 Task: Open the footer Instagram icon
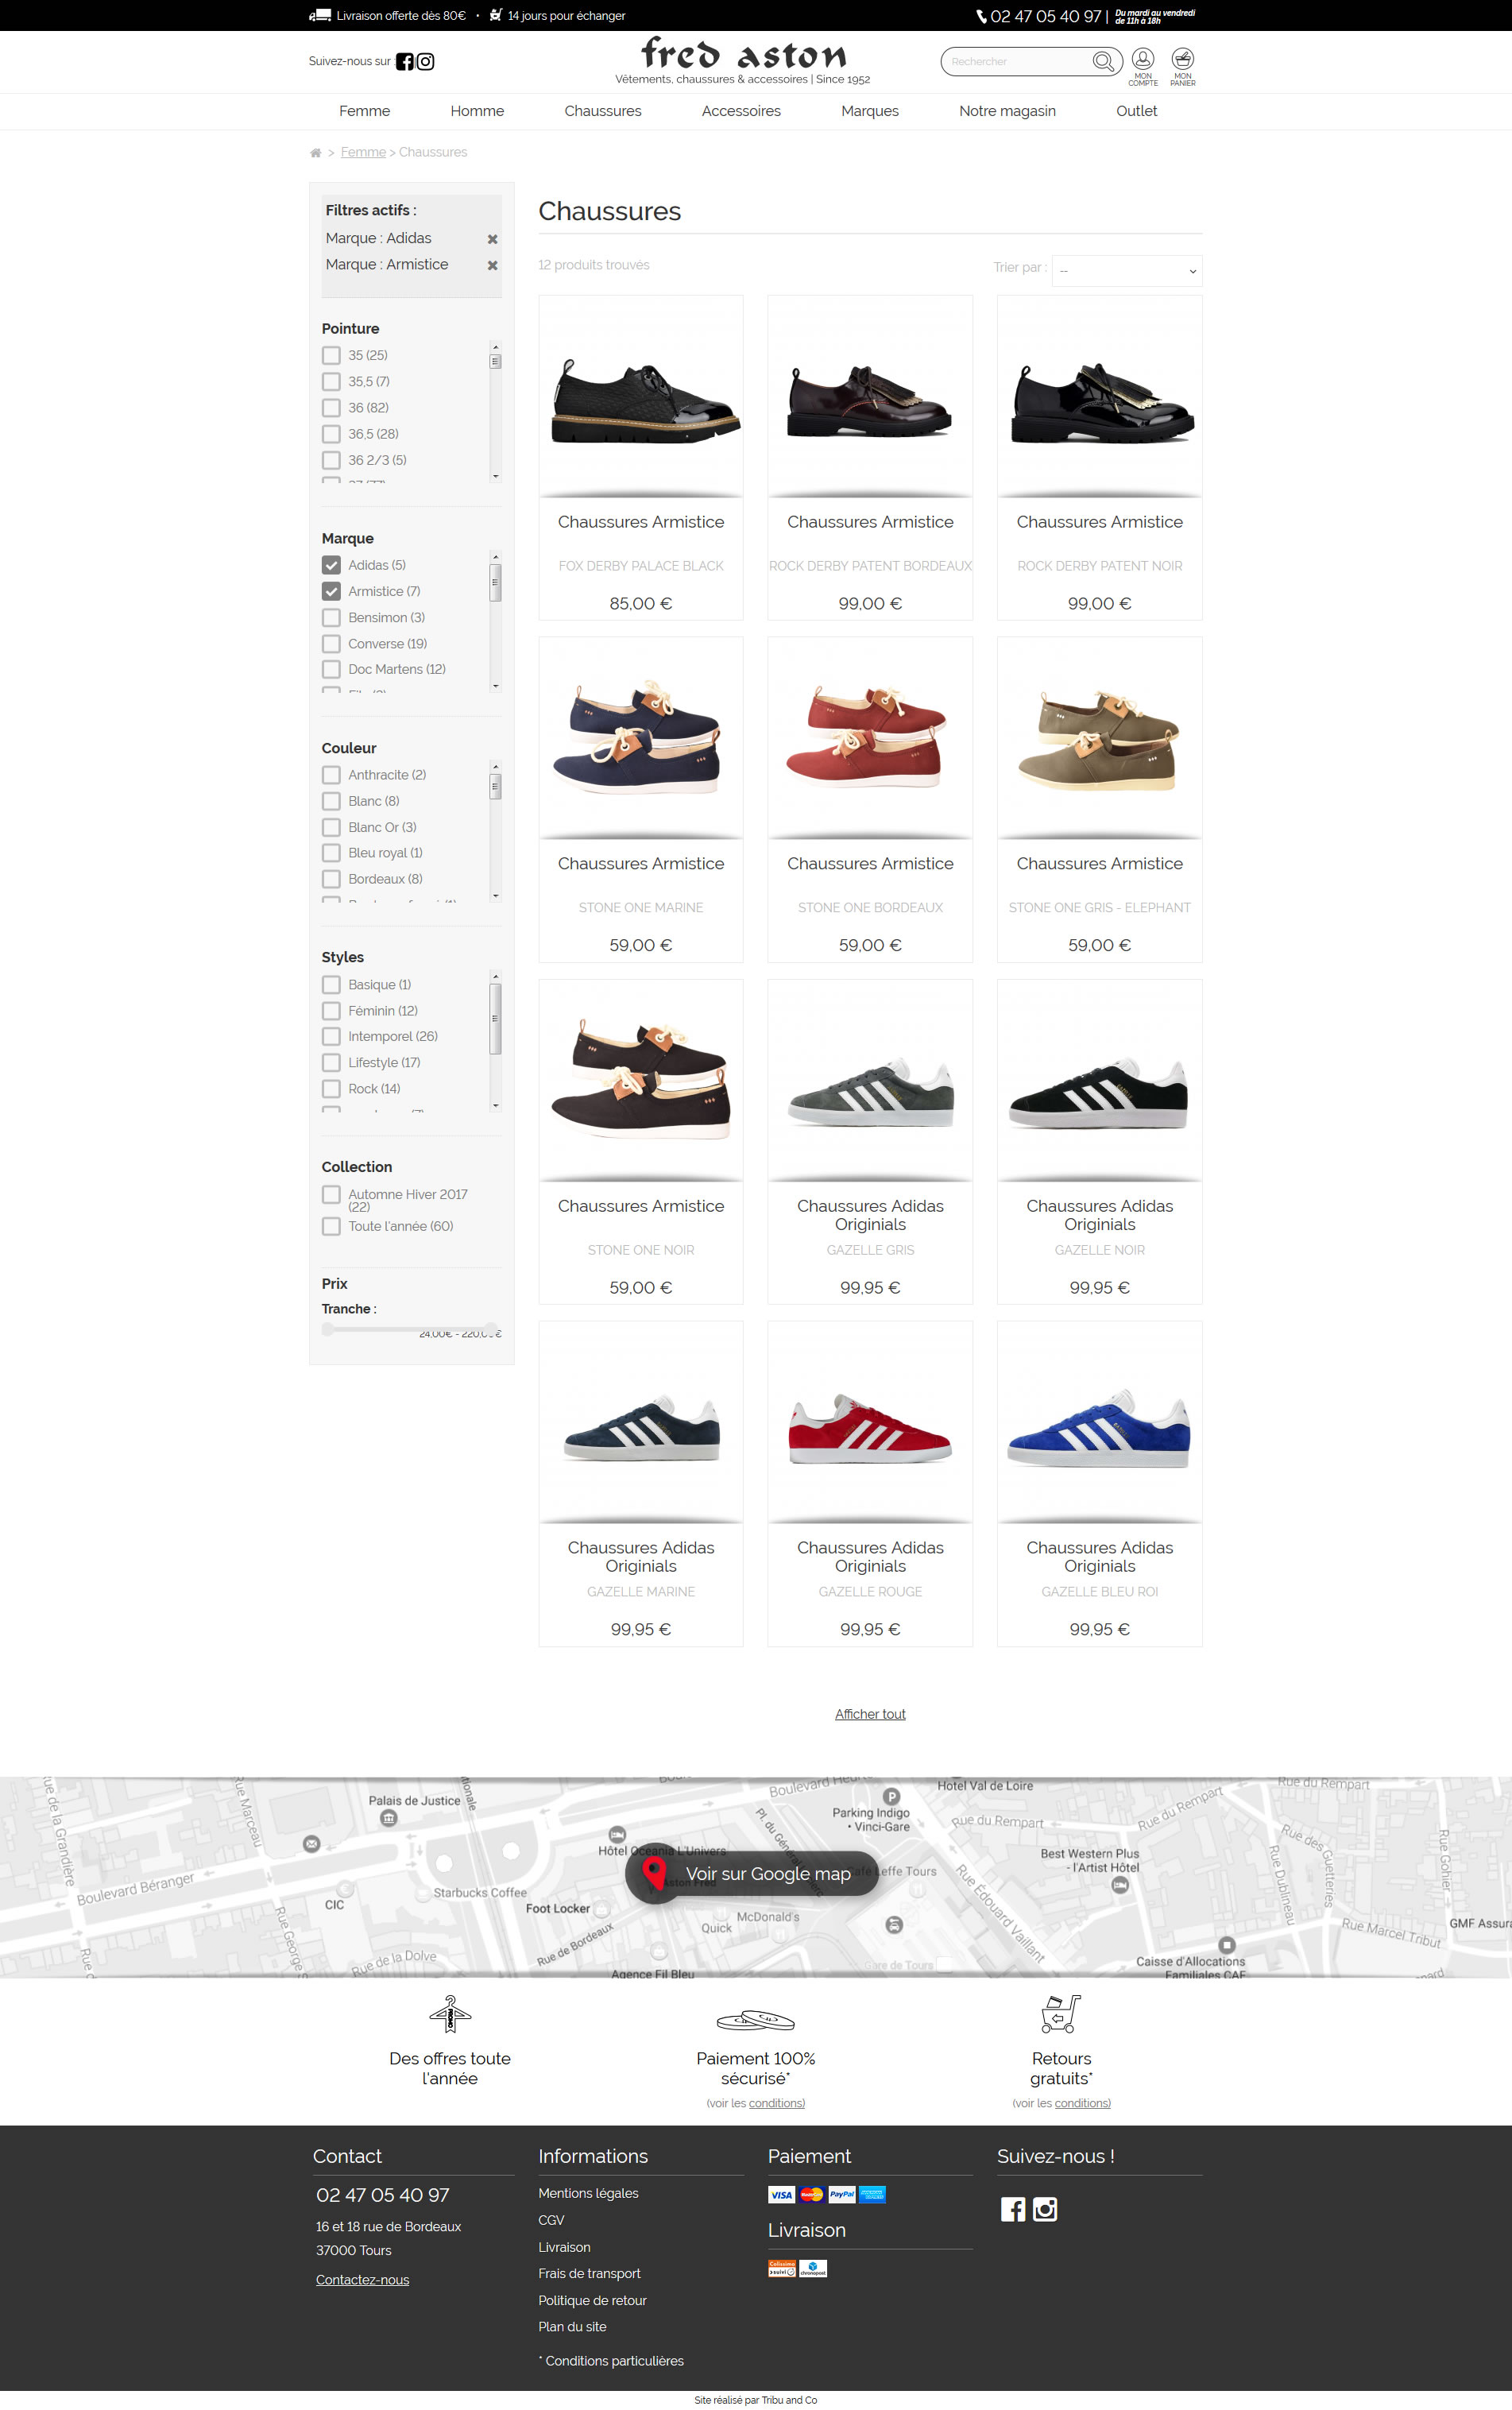[1045, 2209]
